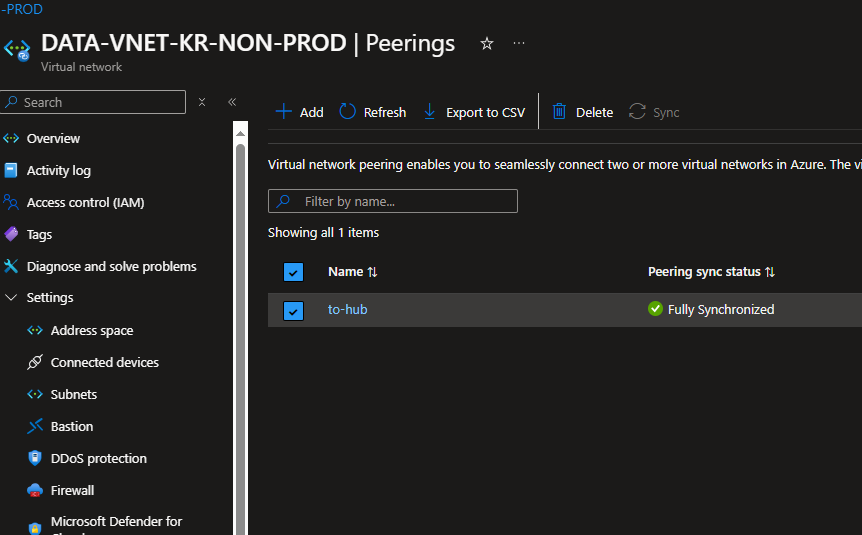The width and height of the screenshot is (862, 535).
Task: Click the 'Showing all 1 items' text
Action: (x=323, y=233)
